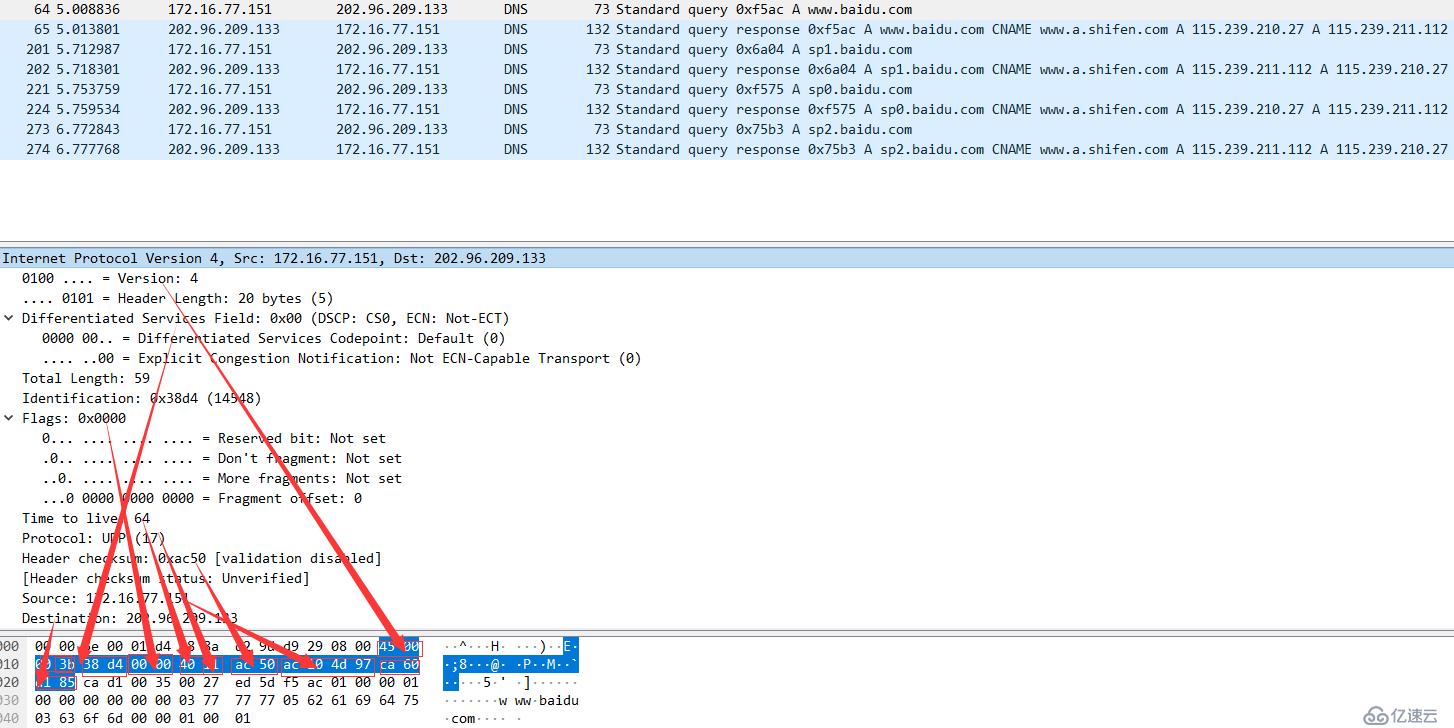Select the Reserved bit: Not set line

pyautogui.click(x=214, y=438)
